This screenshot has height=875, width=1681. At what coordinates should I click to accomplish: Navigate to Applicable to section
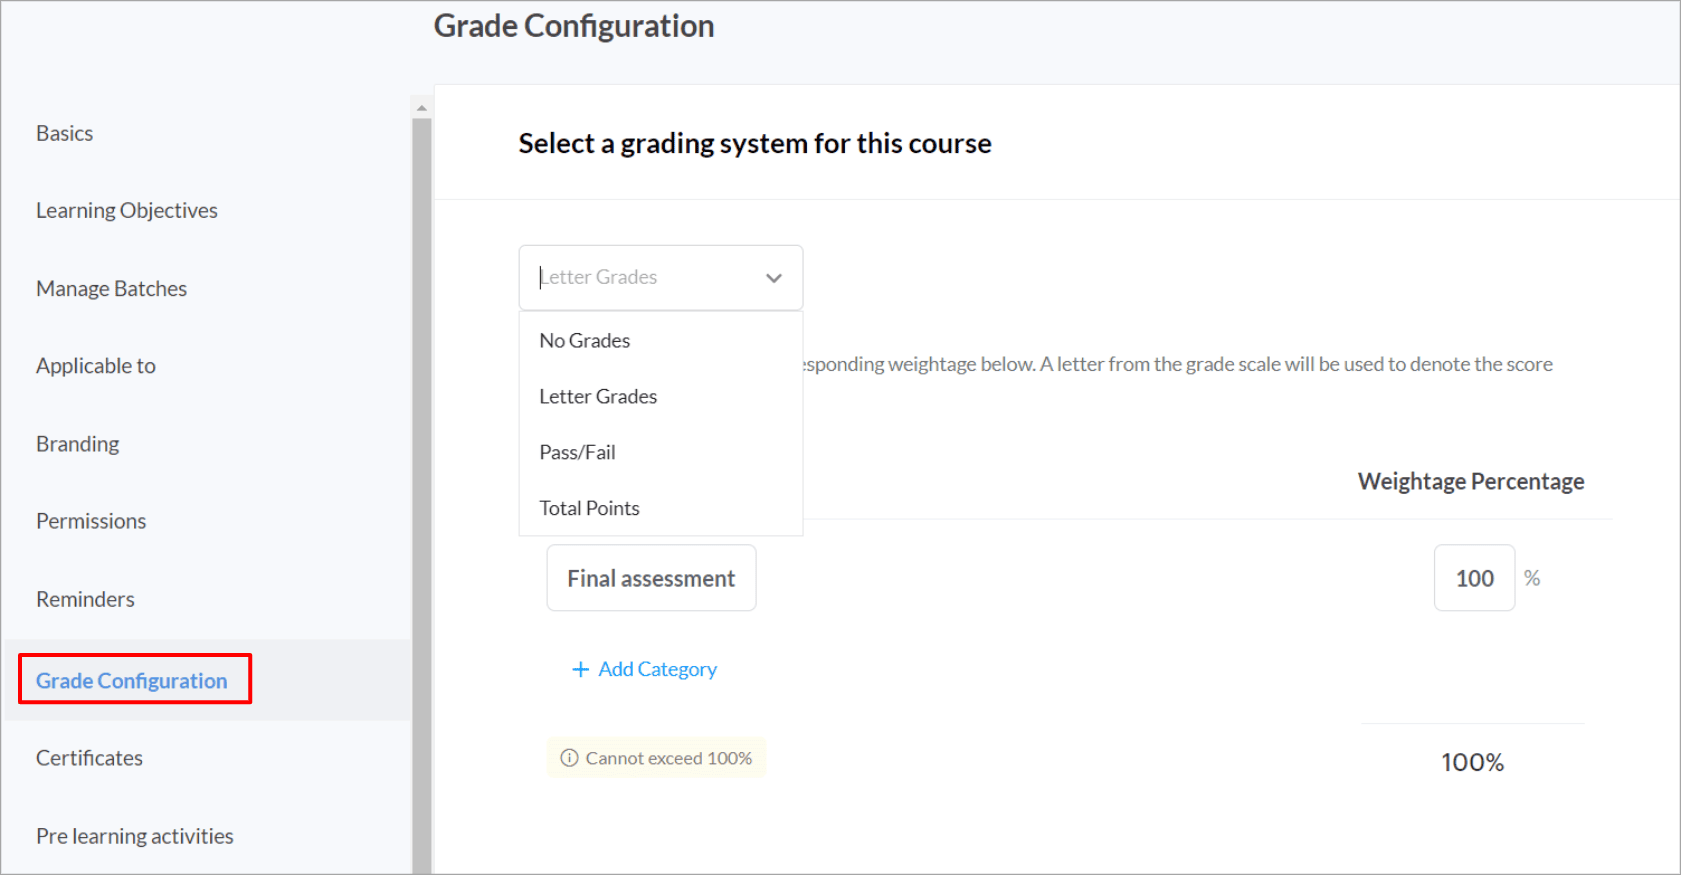[x=96, y=366]
